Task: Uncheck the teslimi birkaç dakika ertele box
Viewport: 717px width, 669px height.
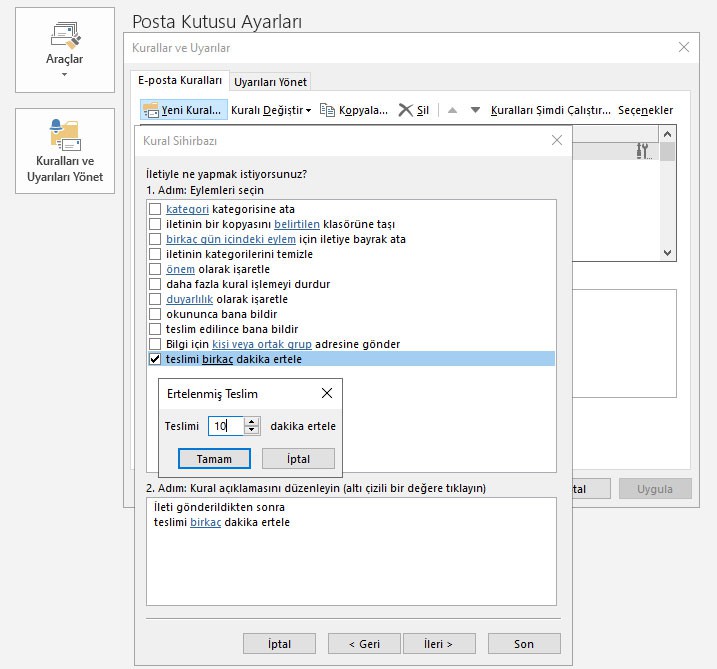Action: [155, 359]
